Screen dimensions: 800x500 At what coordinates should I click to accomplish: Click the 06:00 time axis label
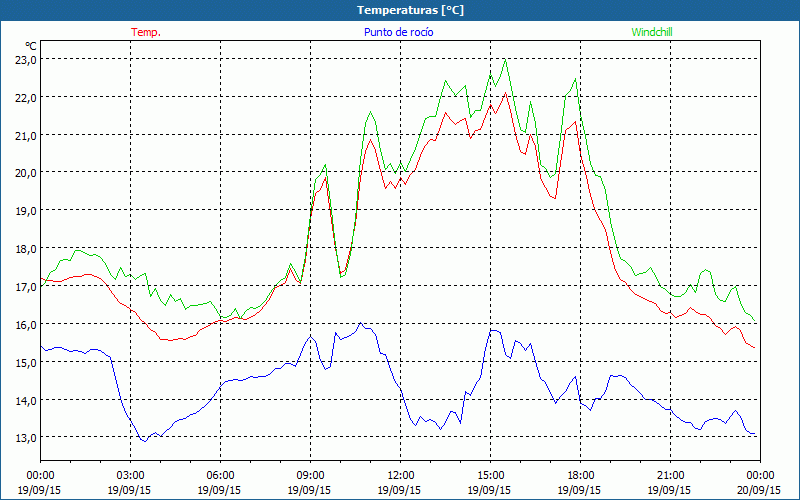[220, 476]
